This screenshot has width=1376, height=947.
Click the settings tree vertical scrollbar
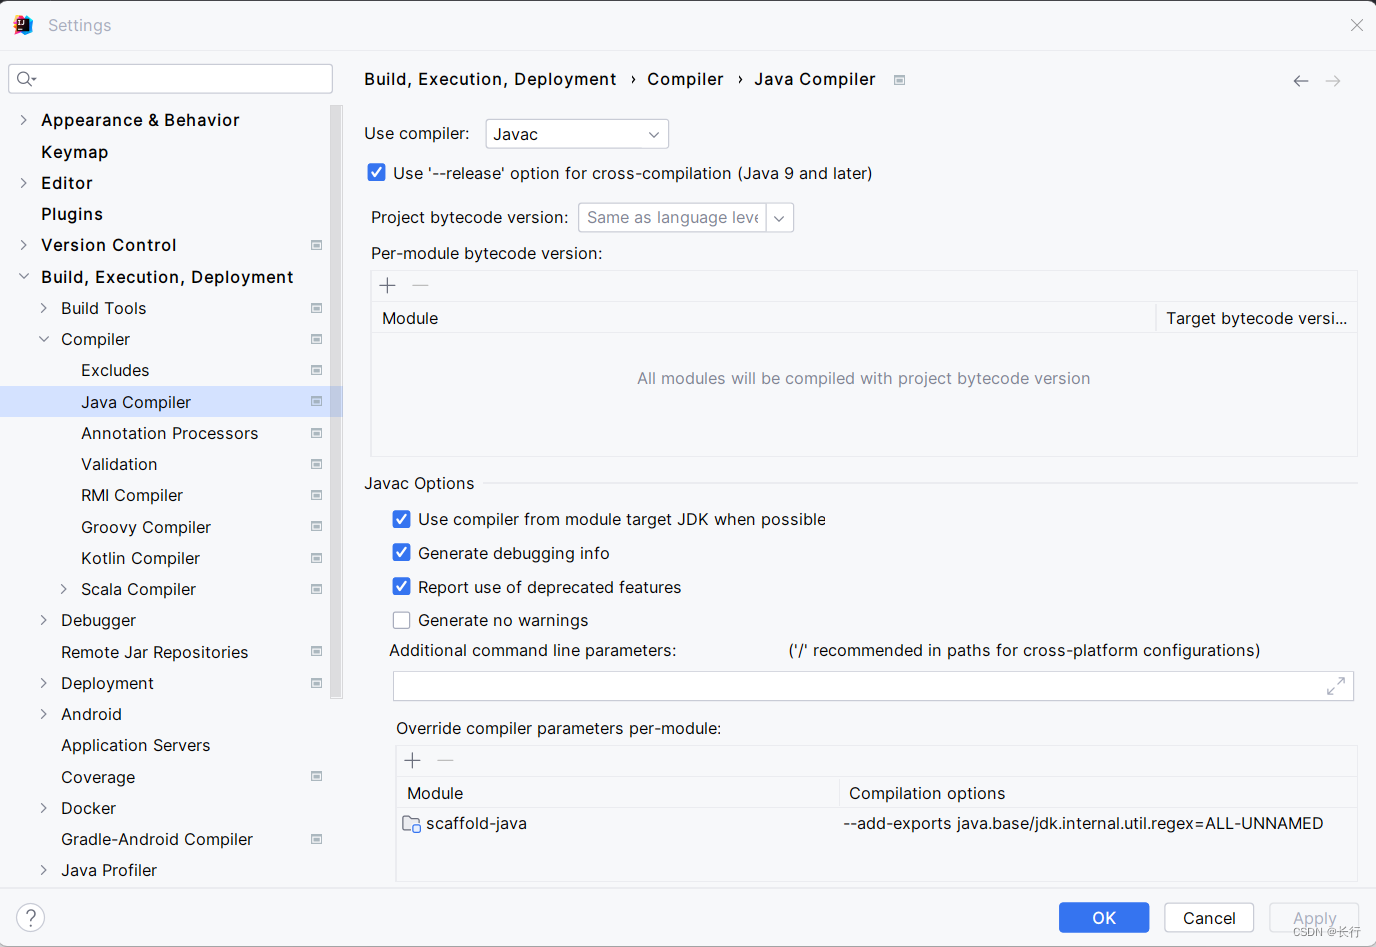pos(336,400)
